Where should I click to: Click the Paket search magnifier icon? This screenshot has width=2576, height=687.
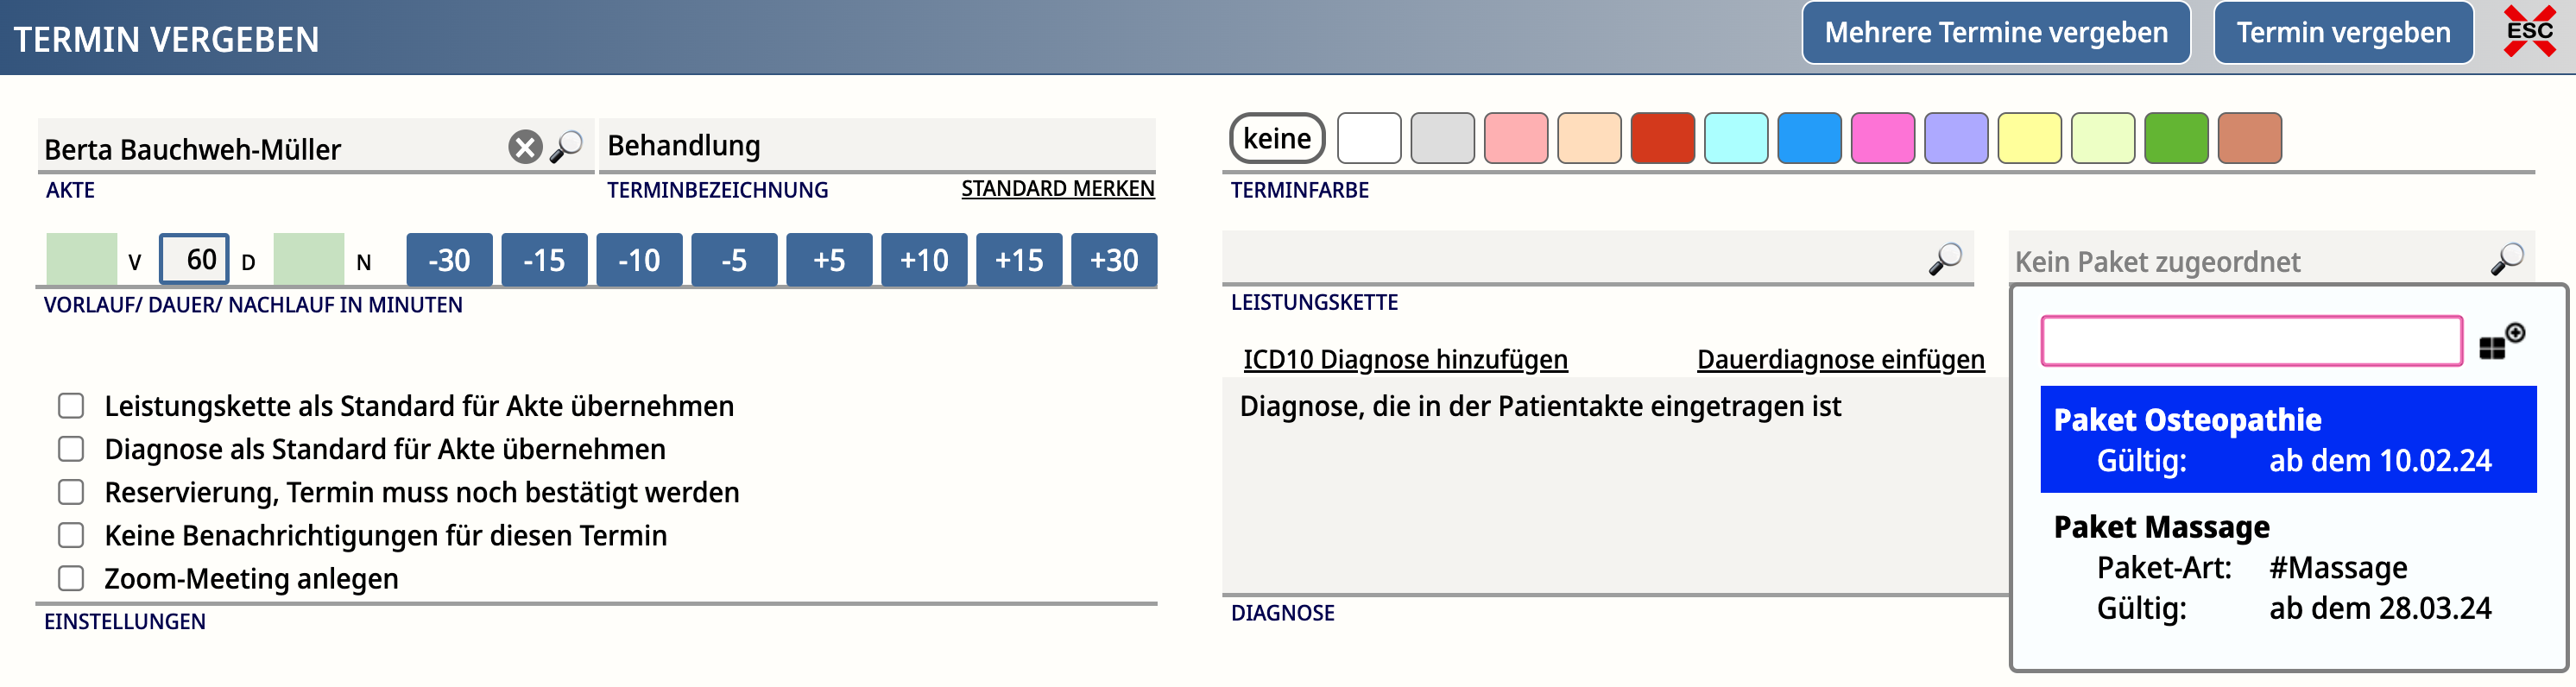tap(2507, 259)
